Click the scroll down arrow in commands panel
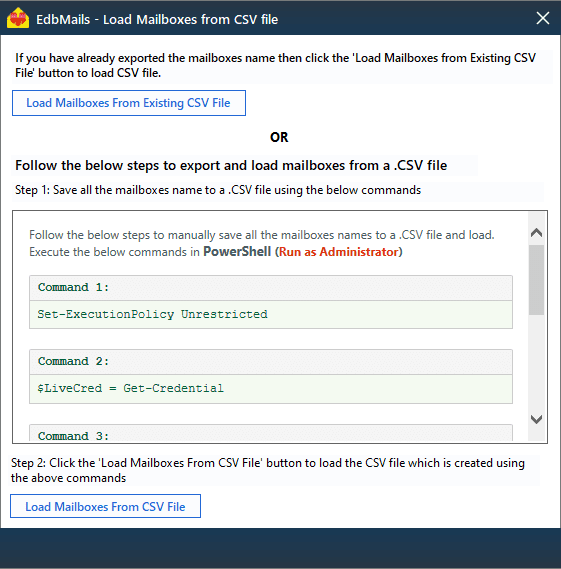561x569 pixels. [536, 419]
